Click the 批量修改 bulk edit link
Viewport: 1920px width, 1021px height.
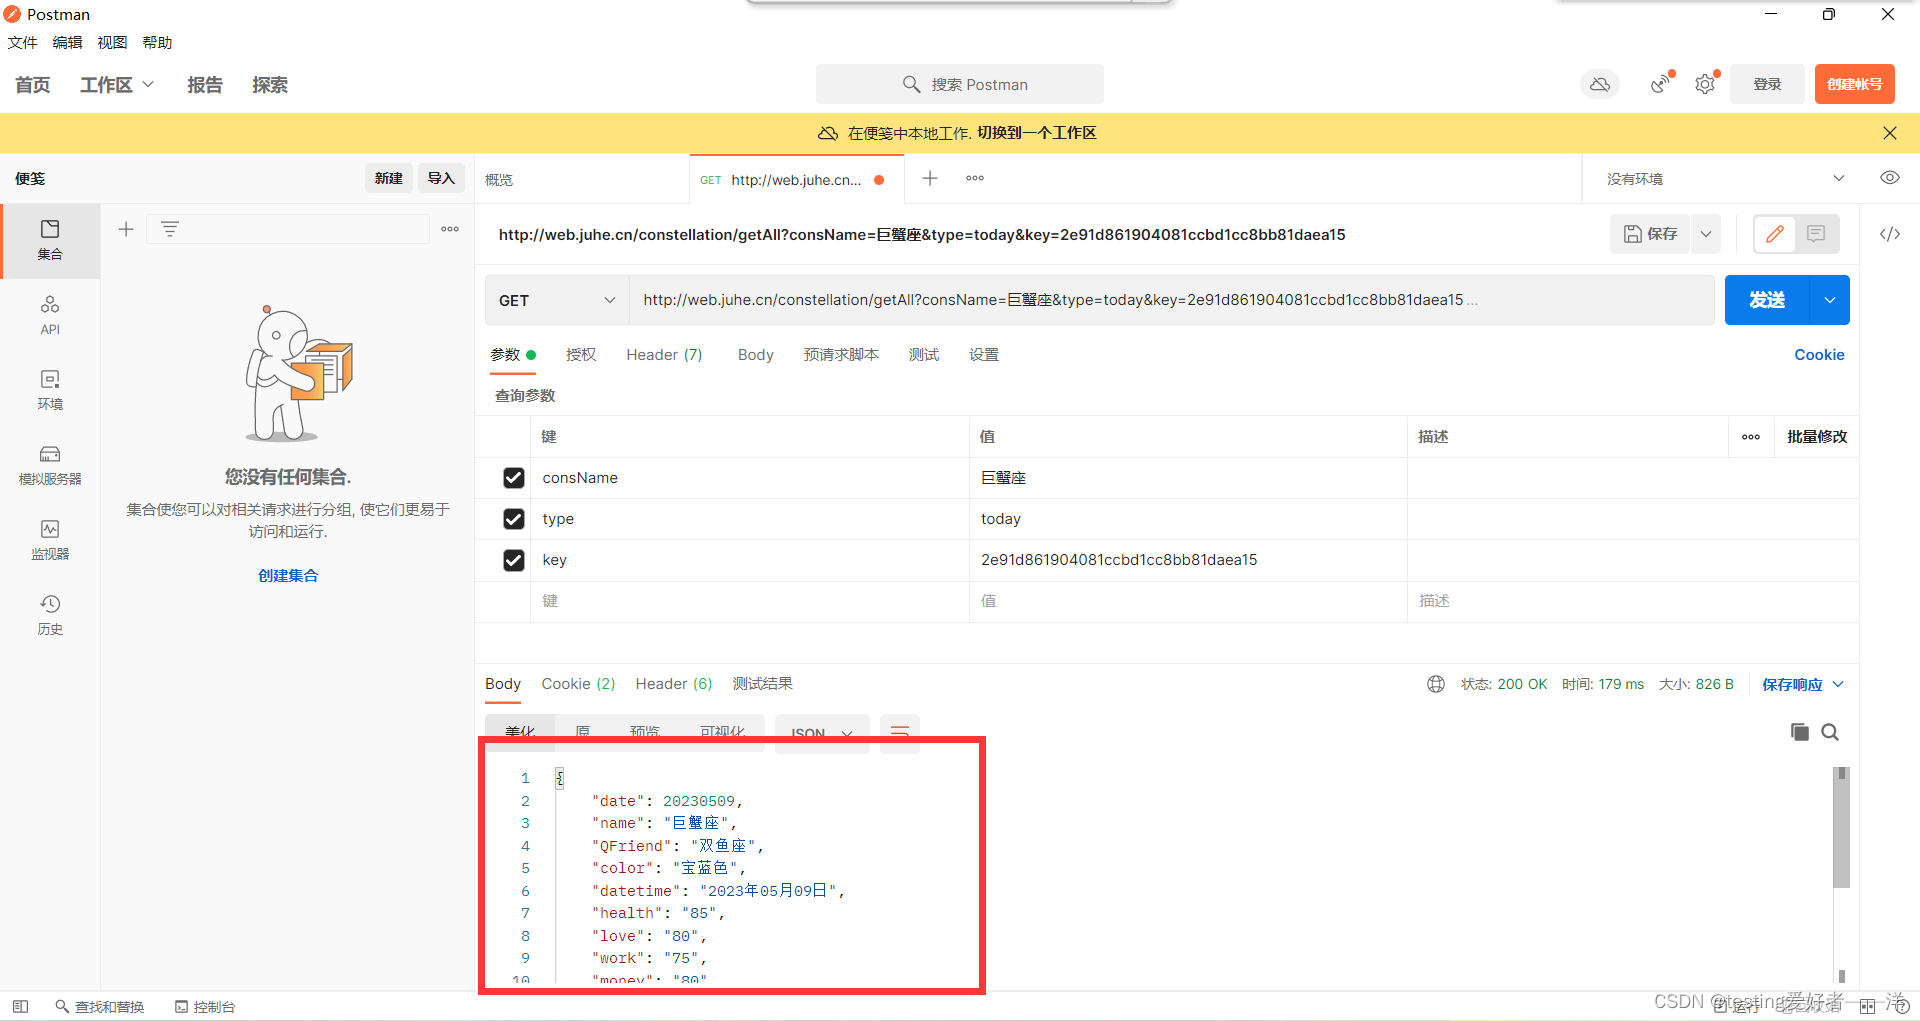tap(1817, 437)
